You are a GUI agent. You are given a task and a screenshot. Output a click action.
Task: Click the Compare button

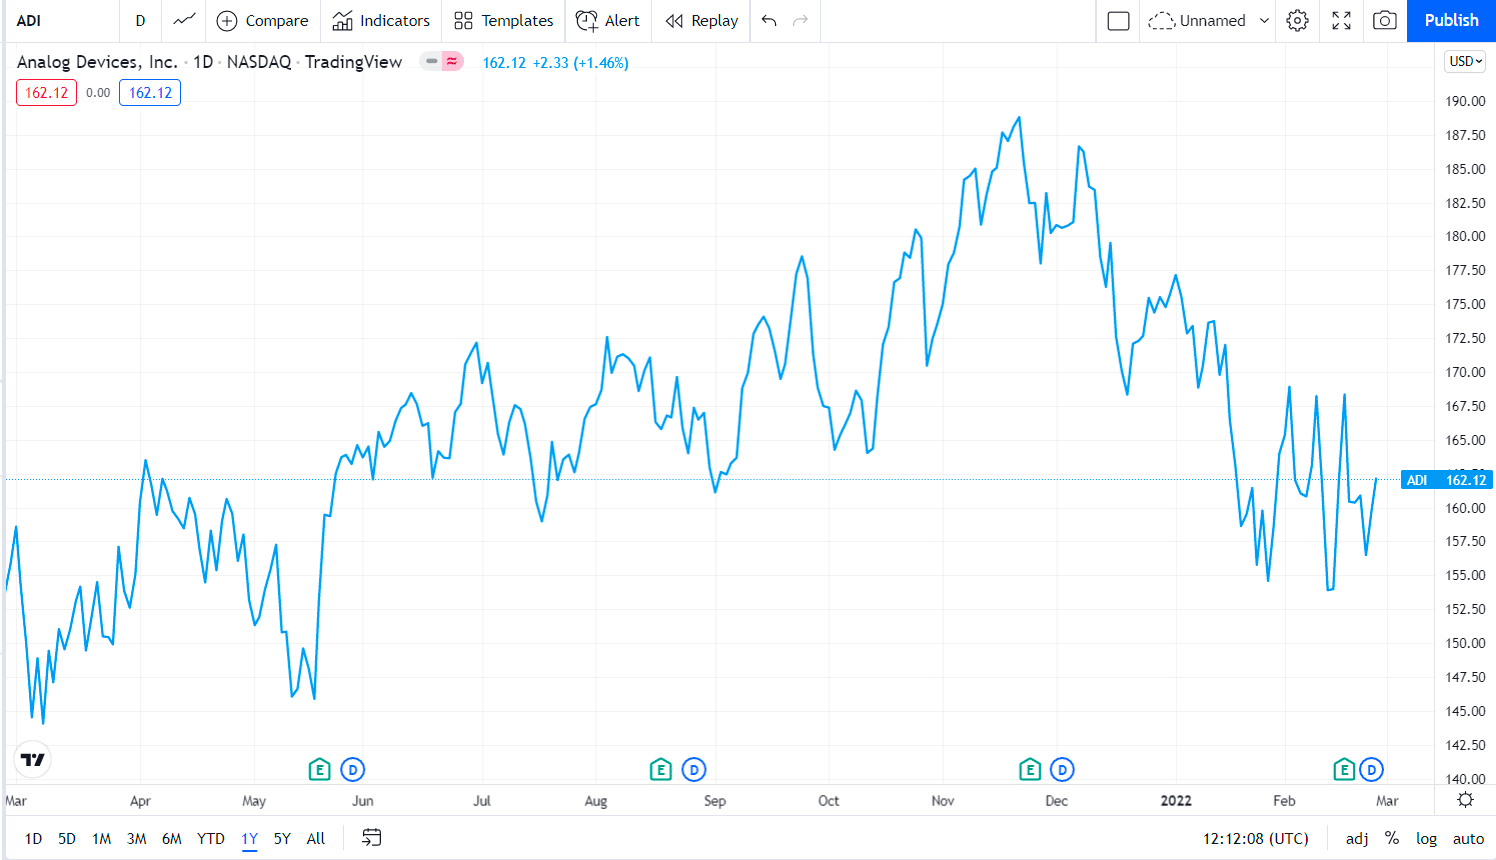coord(263,21)
